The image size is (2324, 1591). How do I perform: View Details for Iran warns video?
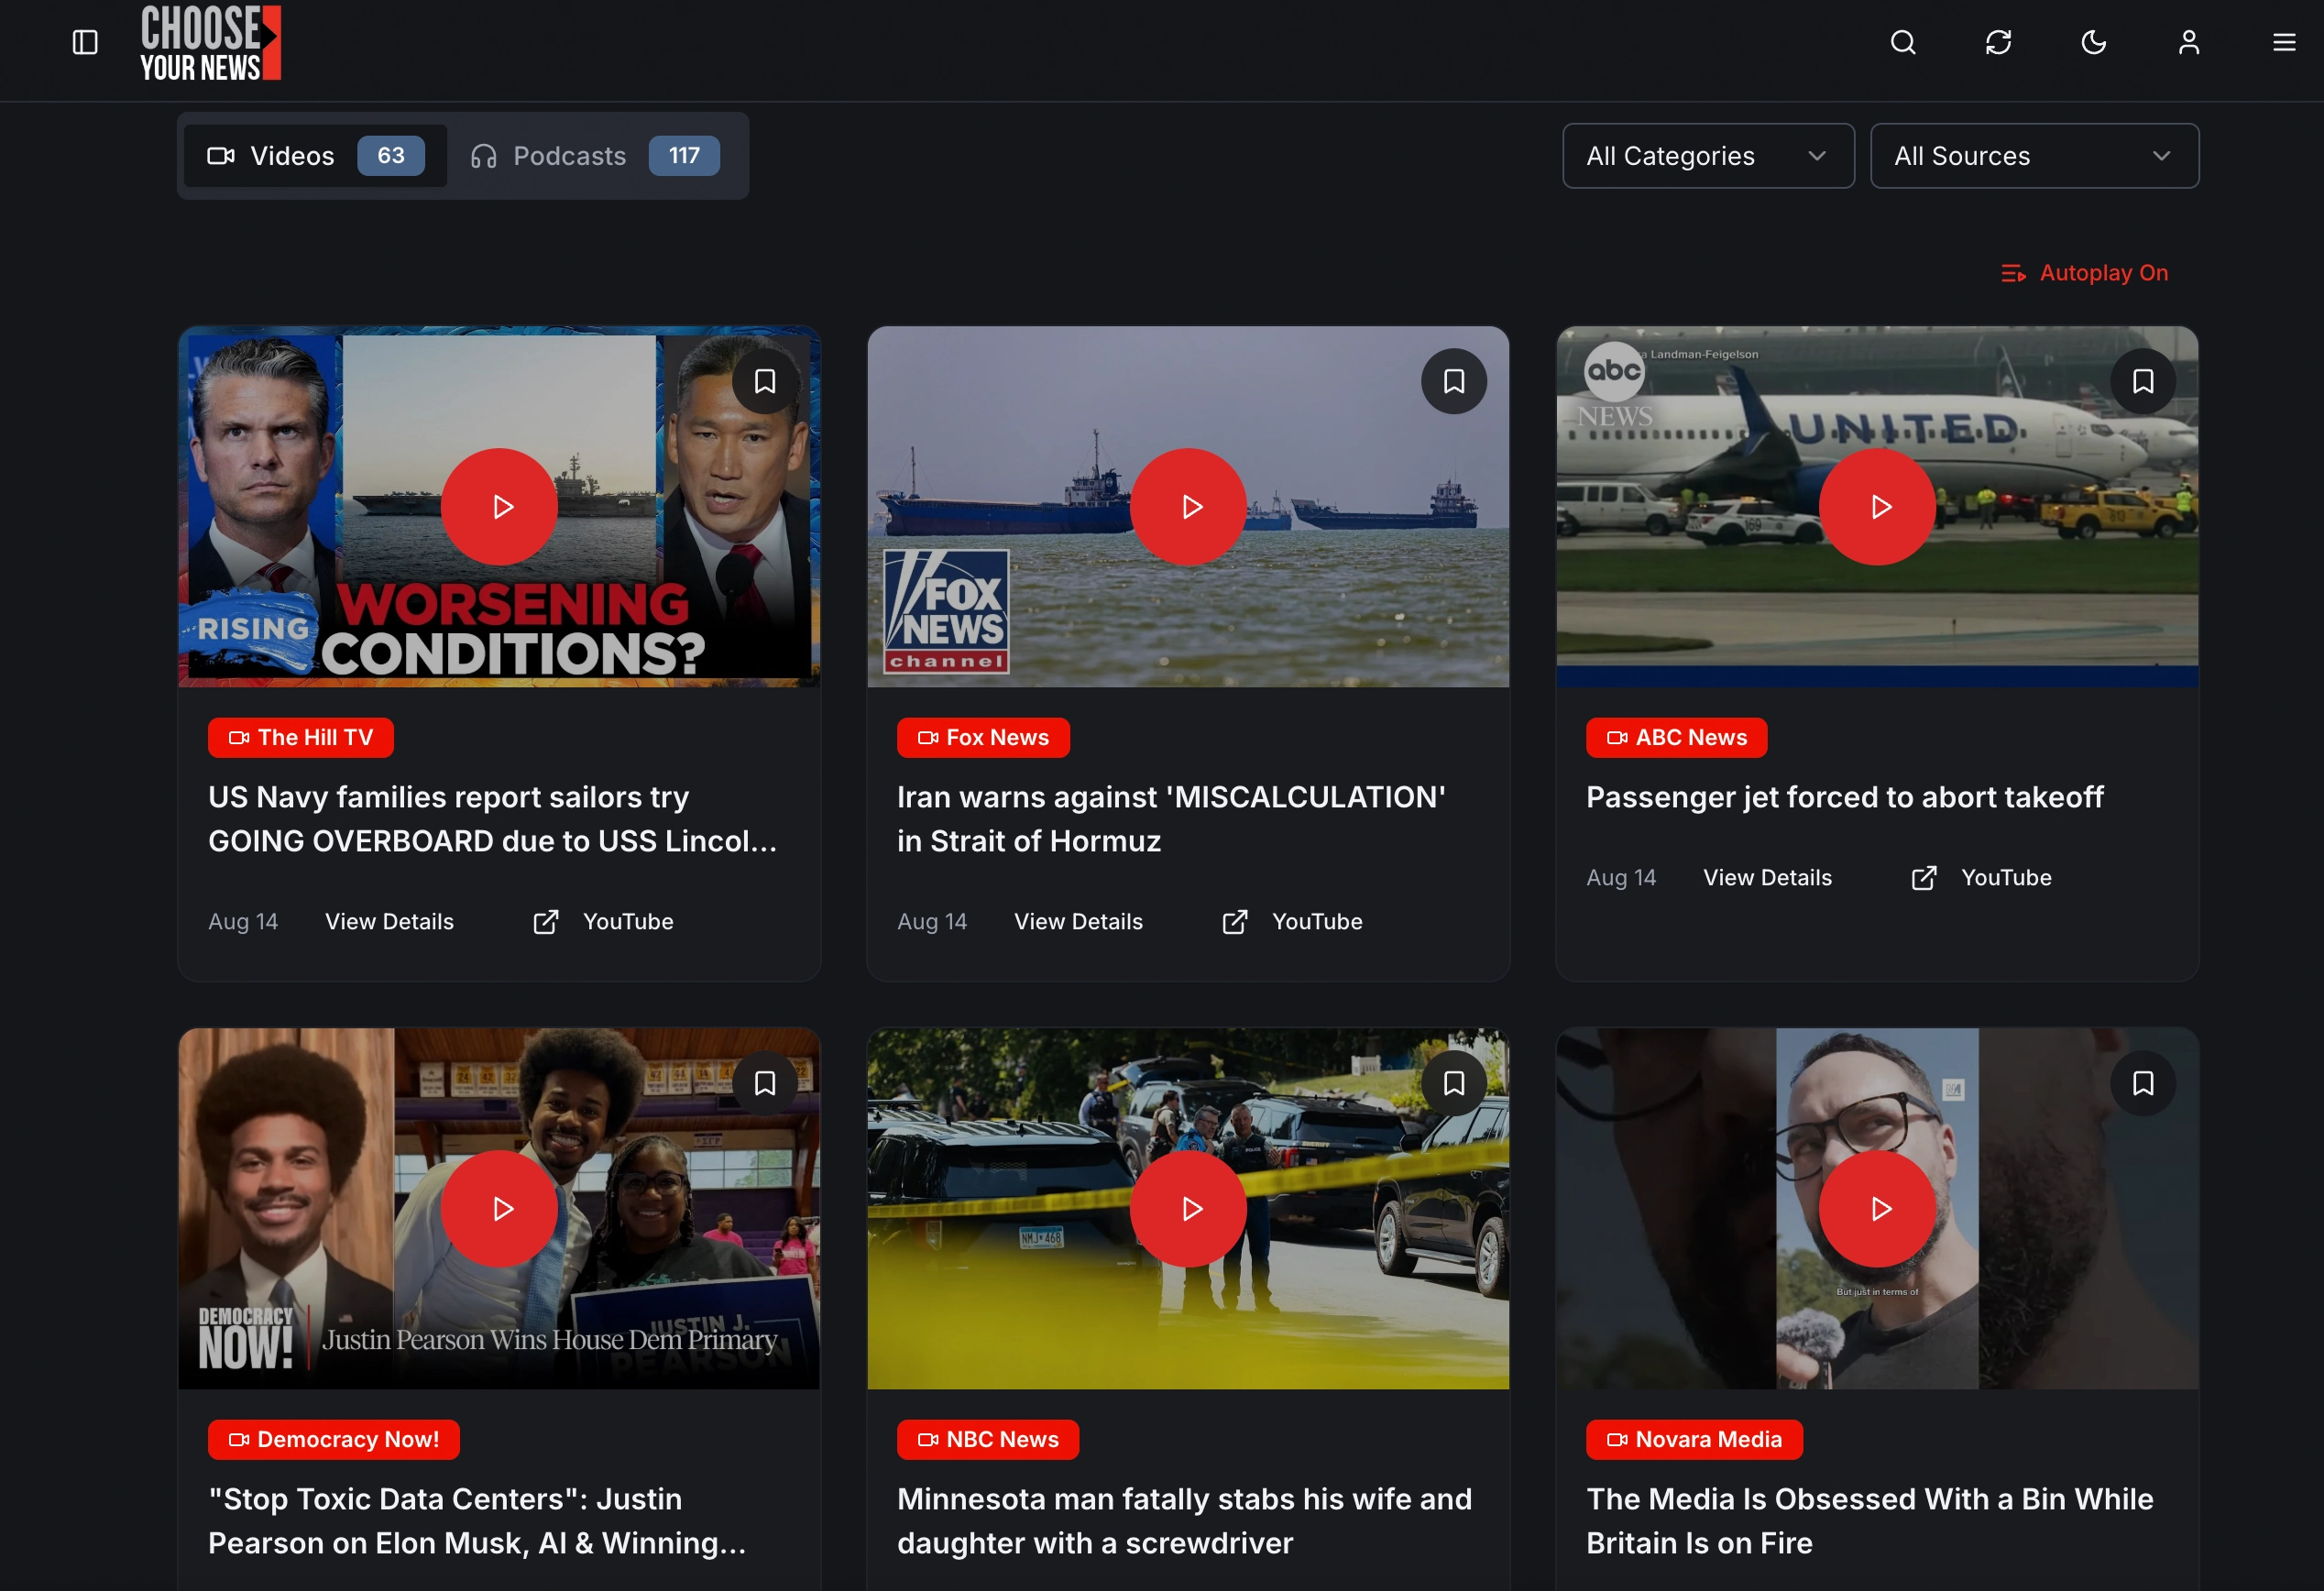click(x=1078, y=922)
